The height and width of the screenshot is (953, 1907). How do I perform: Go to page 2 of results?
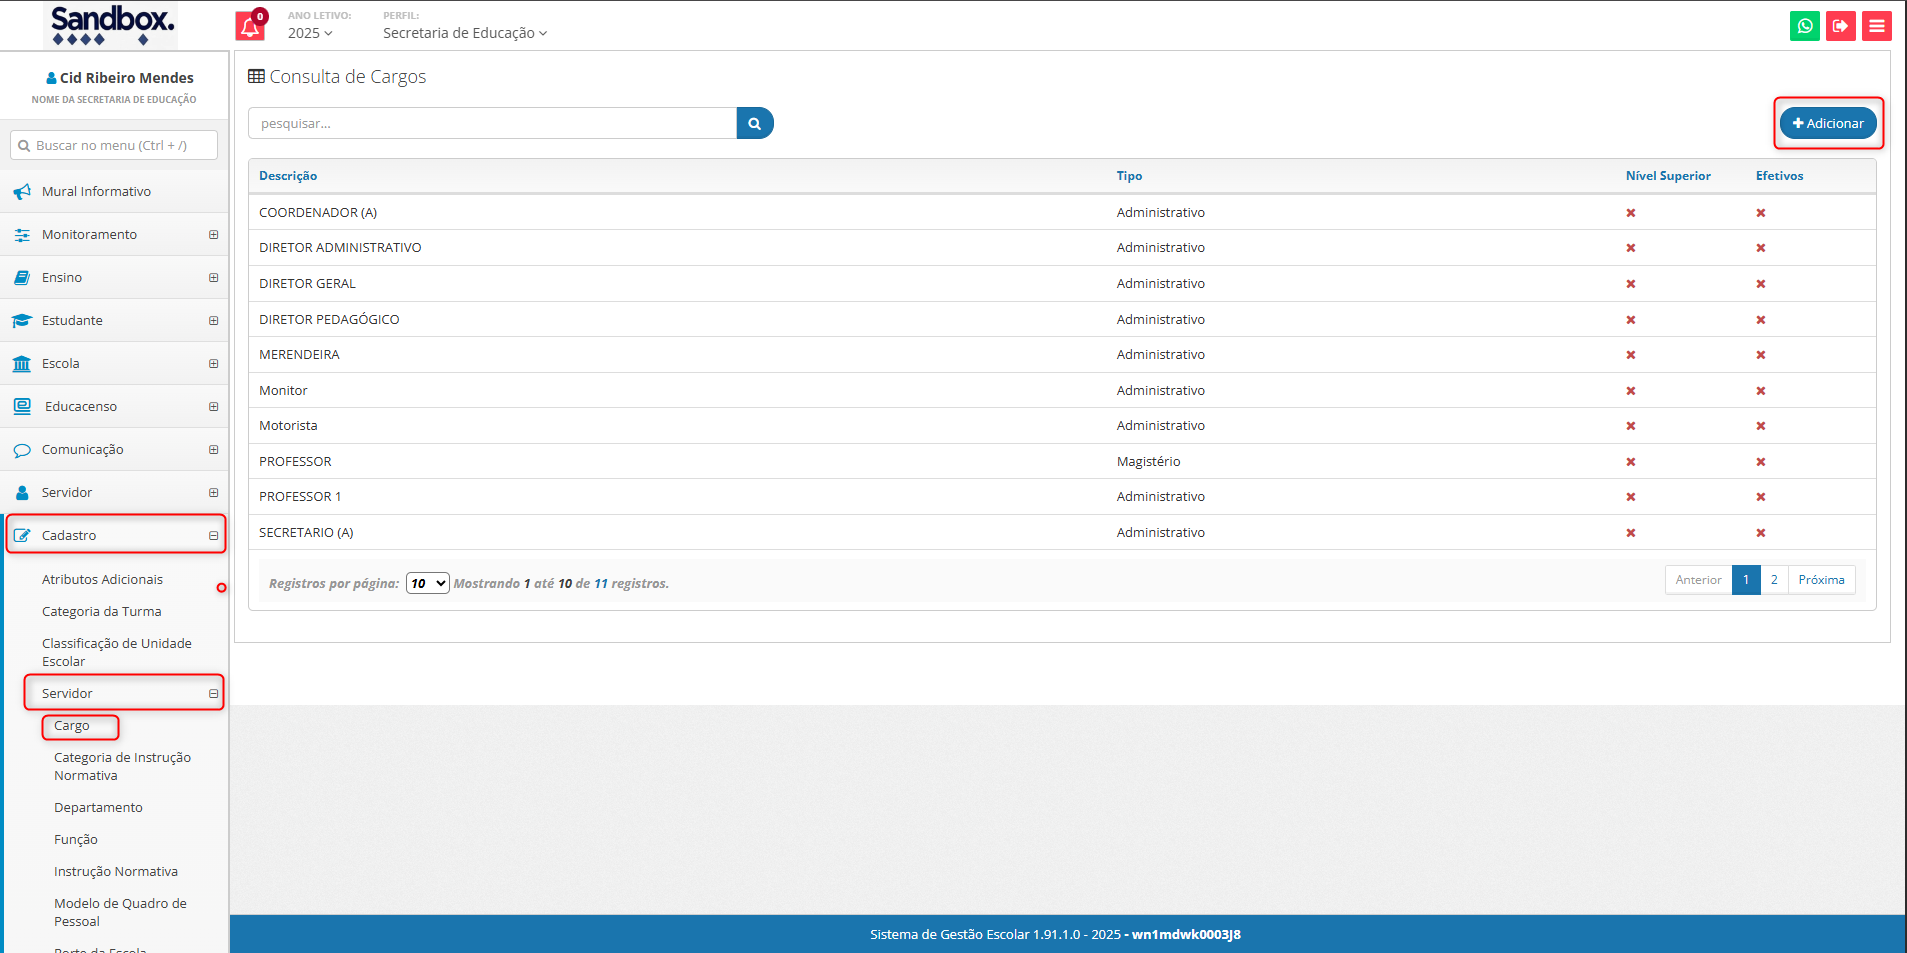pos(1774,580)
